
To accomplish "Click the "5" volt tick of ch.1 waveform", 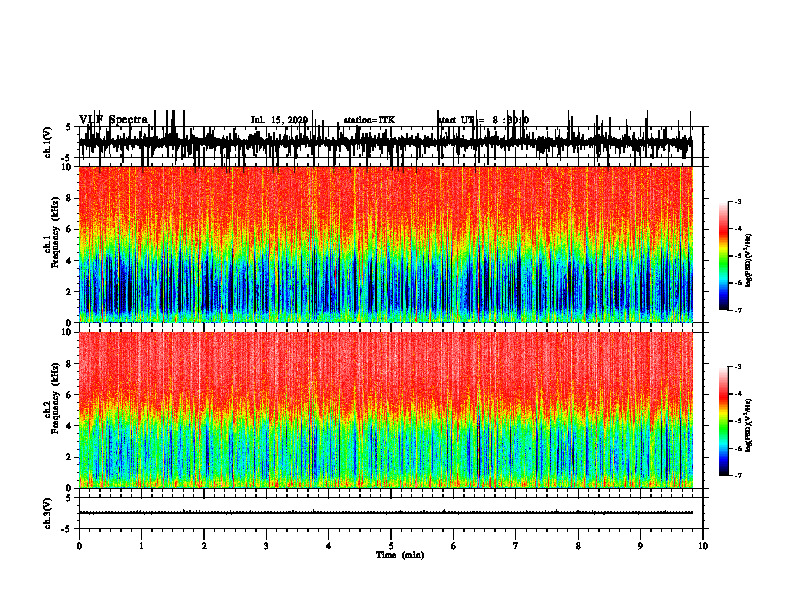I will (68, 127).
